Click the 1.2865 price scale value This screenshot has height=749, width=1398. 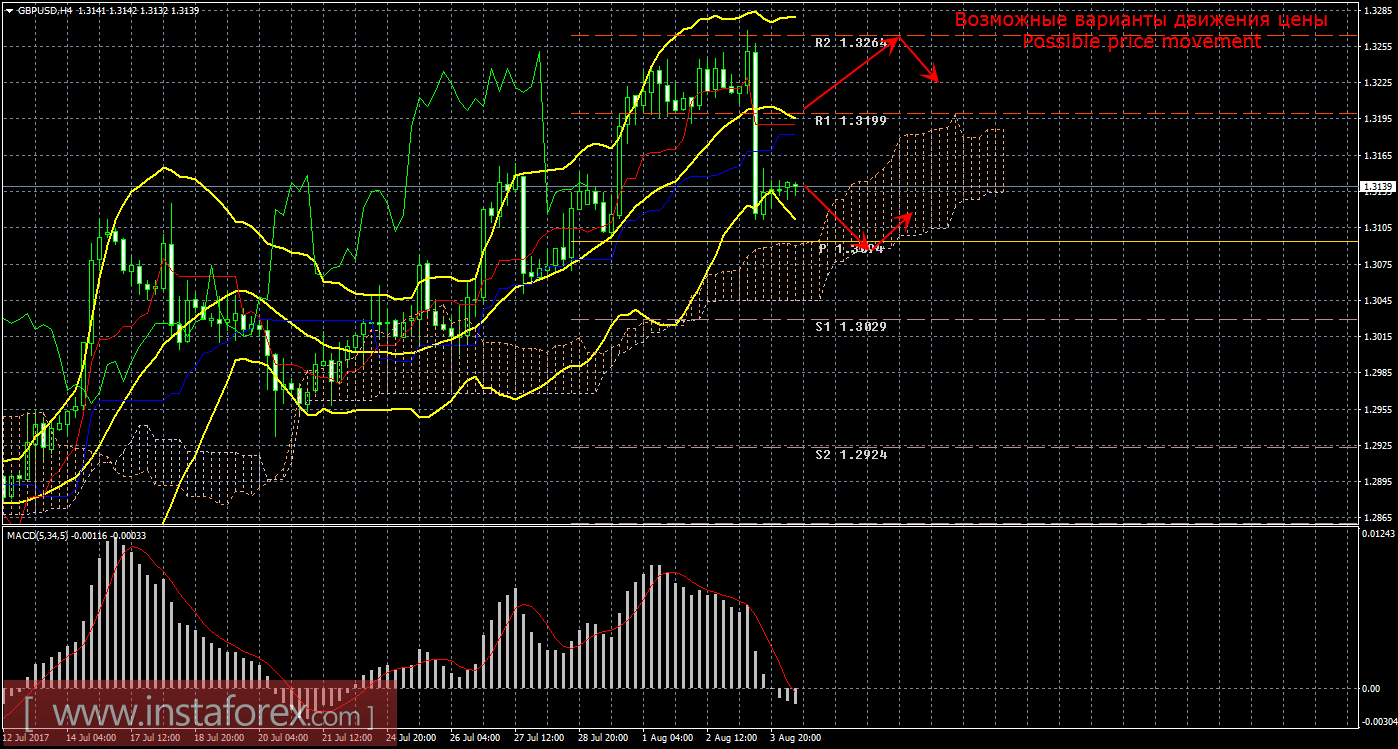[x=1376, y=518]
